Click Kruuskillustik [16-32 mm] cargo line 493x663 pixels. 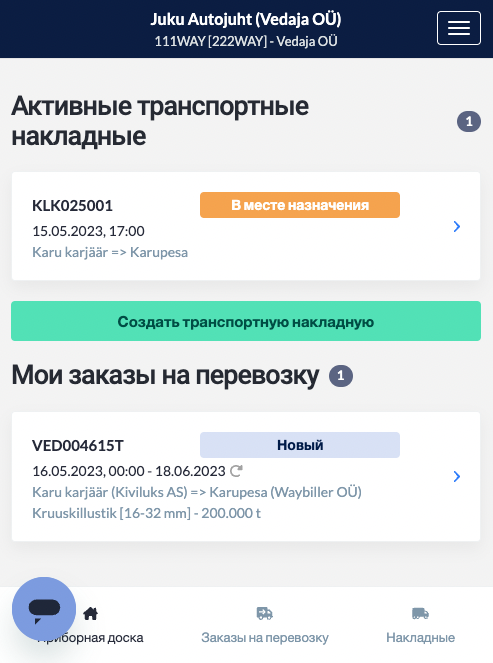[x=146, y=513]
